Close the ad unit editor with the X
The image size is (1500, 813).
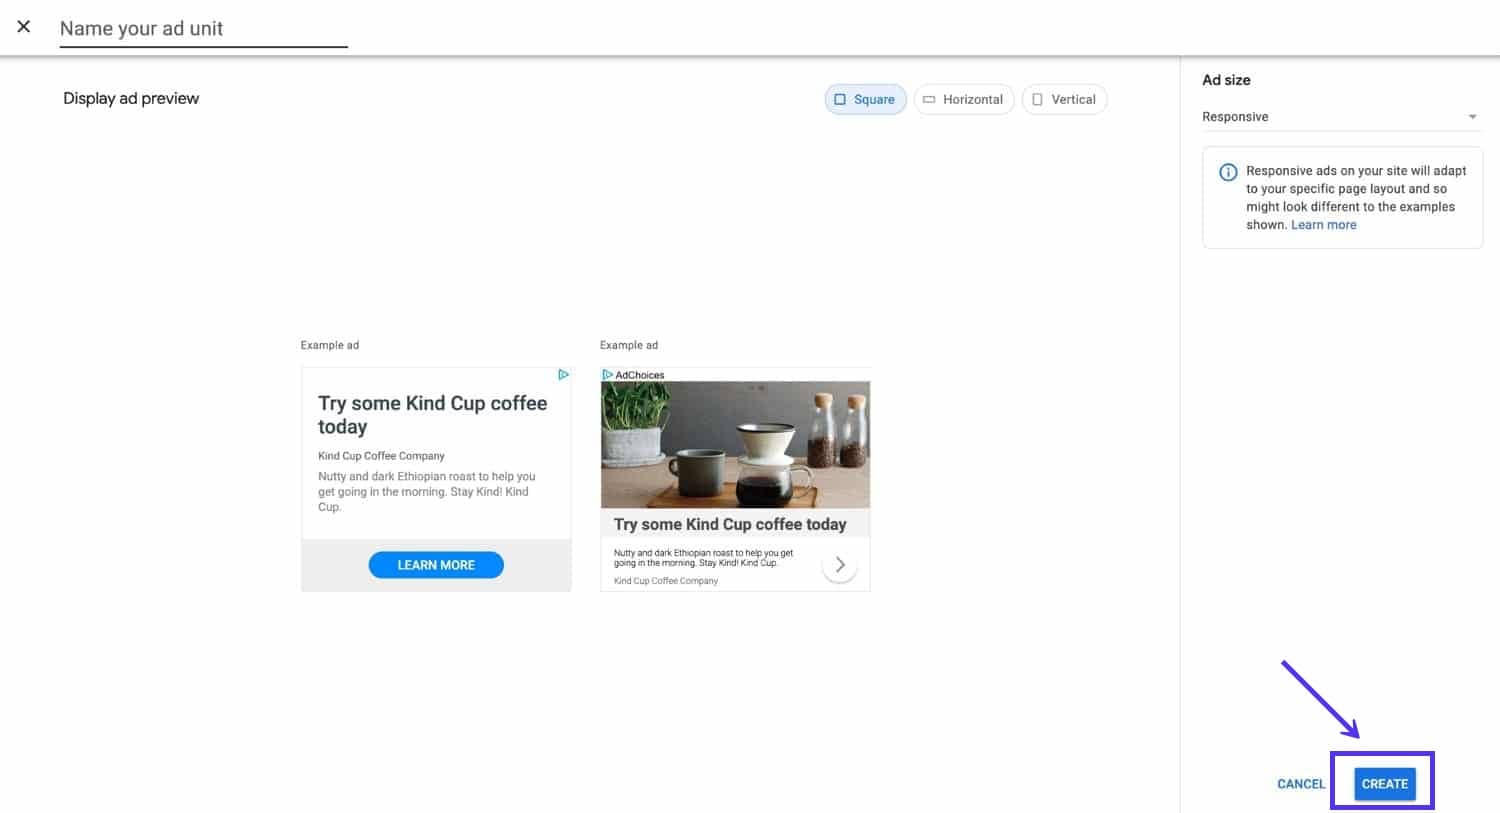[23, 26]
